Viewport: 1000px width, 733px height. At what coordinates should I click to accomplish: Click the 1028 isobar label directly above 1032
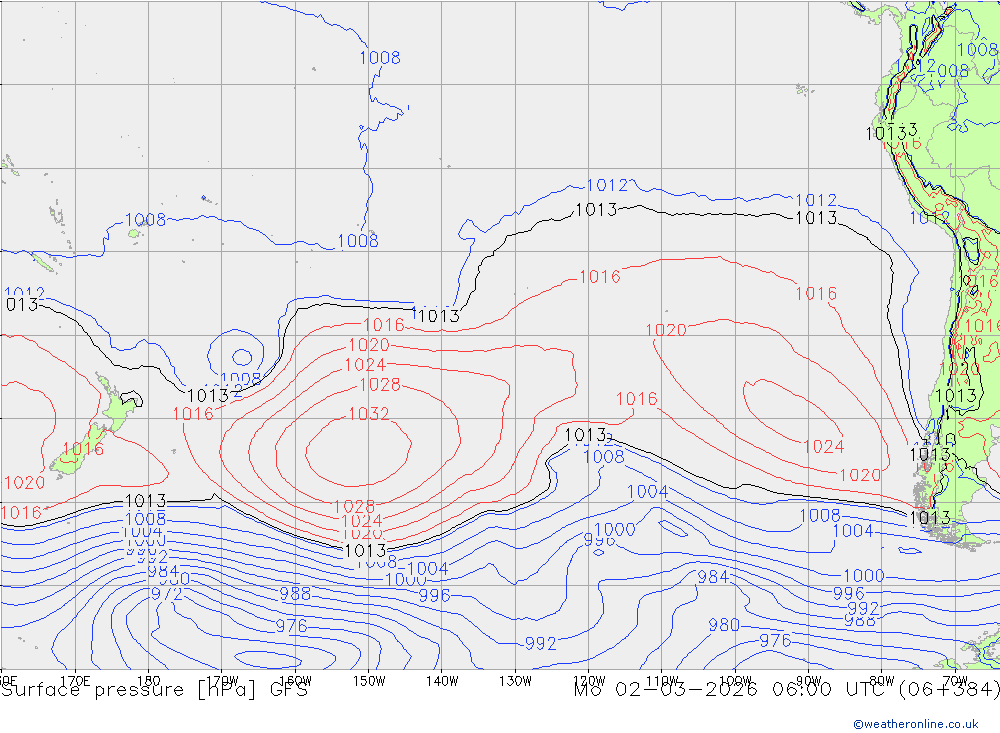[380, 385]
